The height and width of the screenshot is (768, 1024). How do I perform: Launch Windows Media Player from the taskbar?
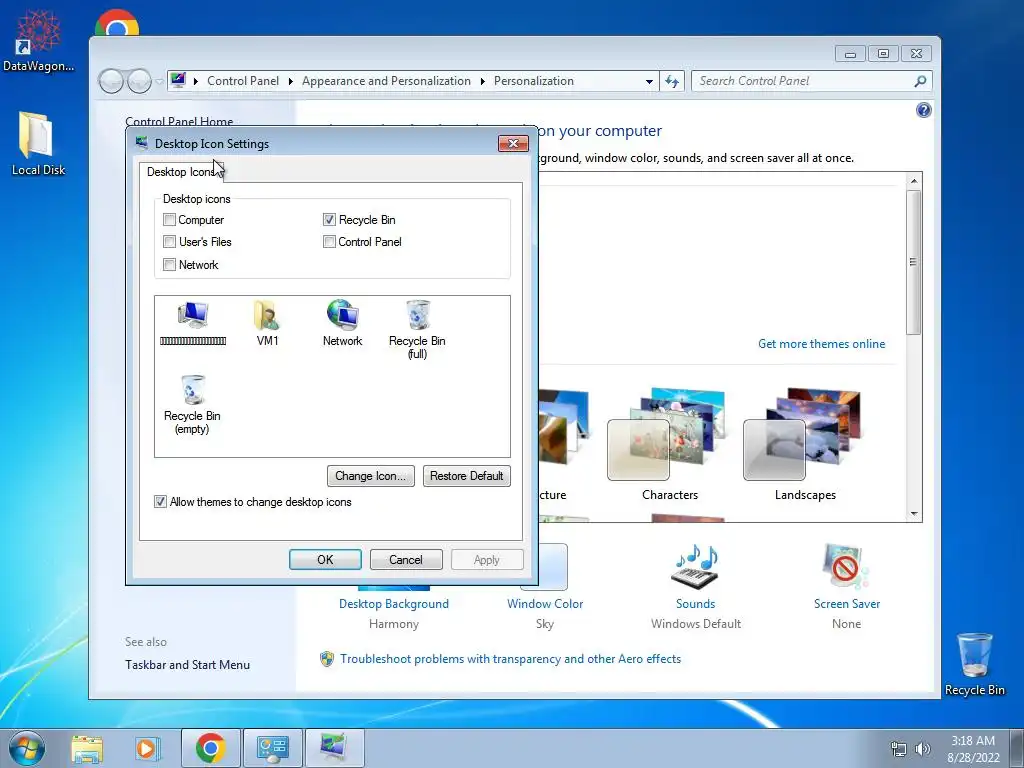click(147, 748)
